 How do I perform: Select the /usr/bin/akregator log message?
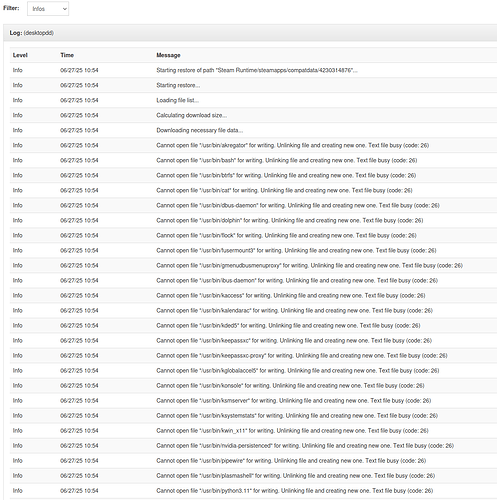292,145
